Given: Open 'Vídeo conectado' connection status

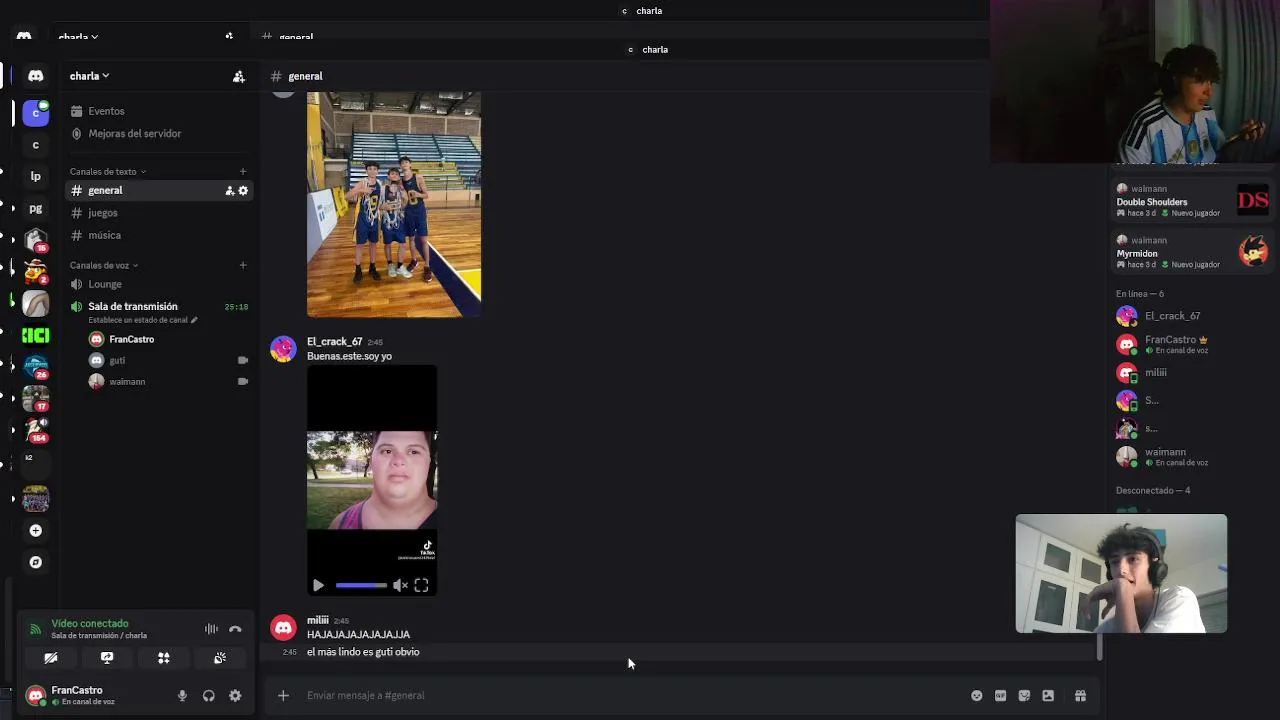Looking at the screenshot, I should [x=90, y=623].
